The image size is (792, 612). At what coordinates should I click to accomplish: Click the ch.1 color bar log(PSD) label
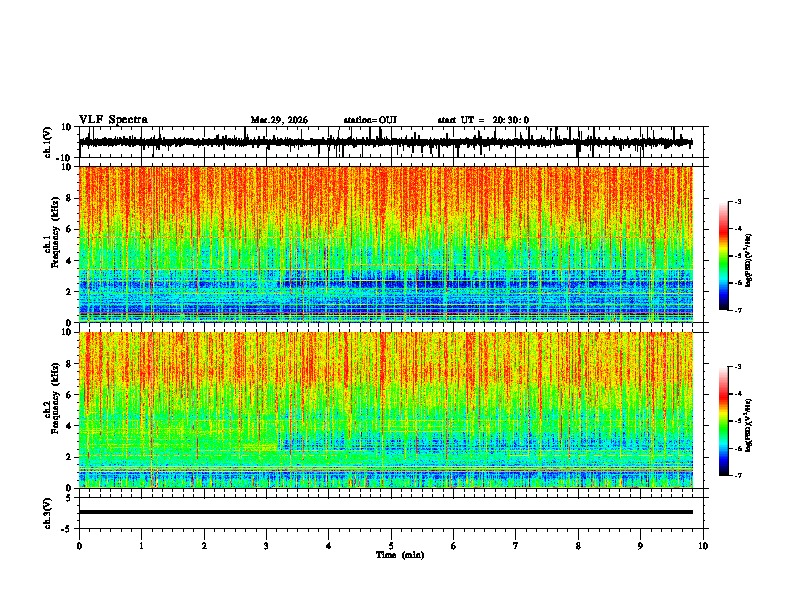(748, 261)
